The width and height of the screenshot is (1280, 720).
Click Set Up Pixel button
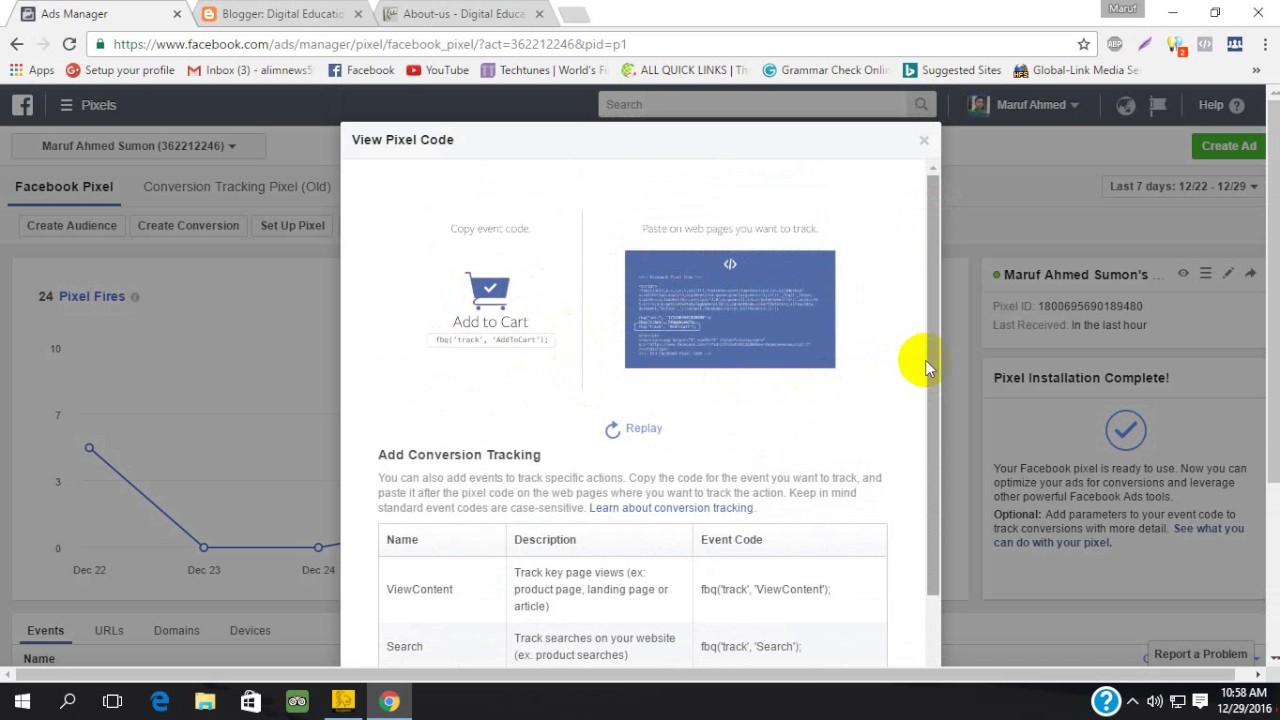click(292, 226)
